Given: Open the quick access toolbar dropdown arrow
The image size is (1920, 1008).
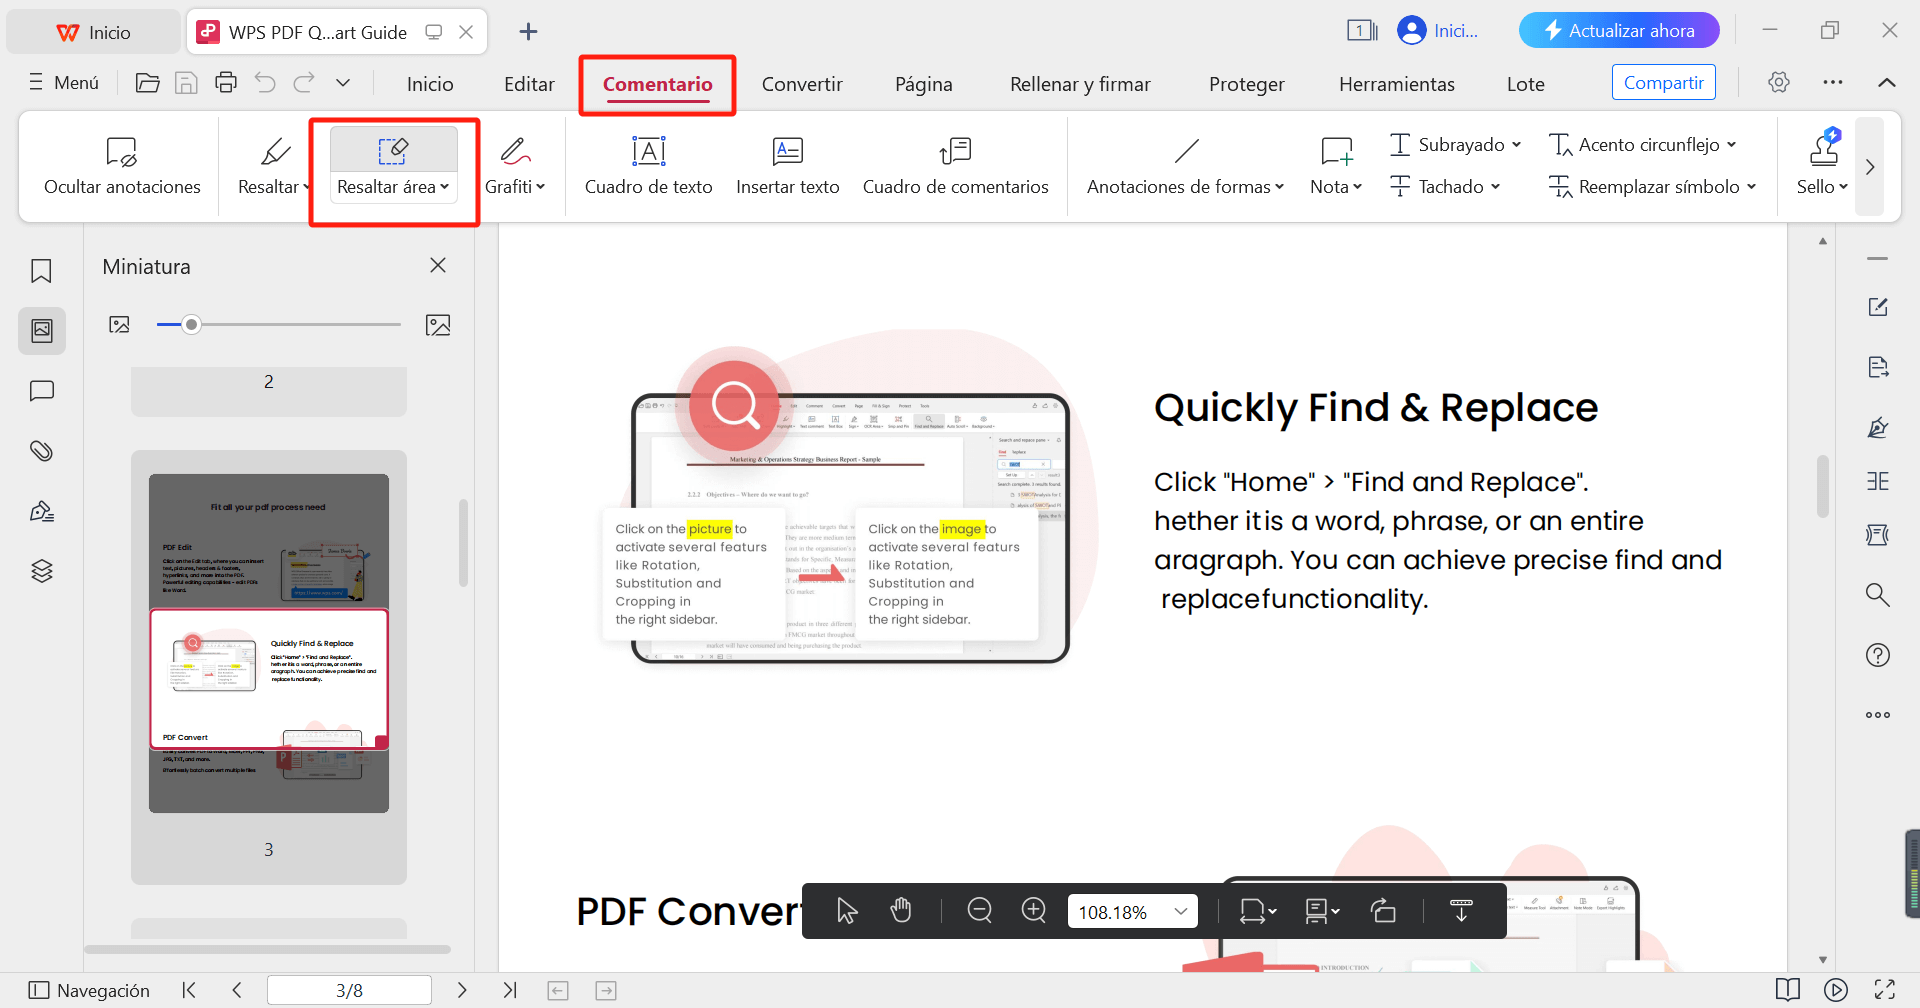Looking at the screenshot, I should click(343, 83).
